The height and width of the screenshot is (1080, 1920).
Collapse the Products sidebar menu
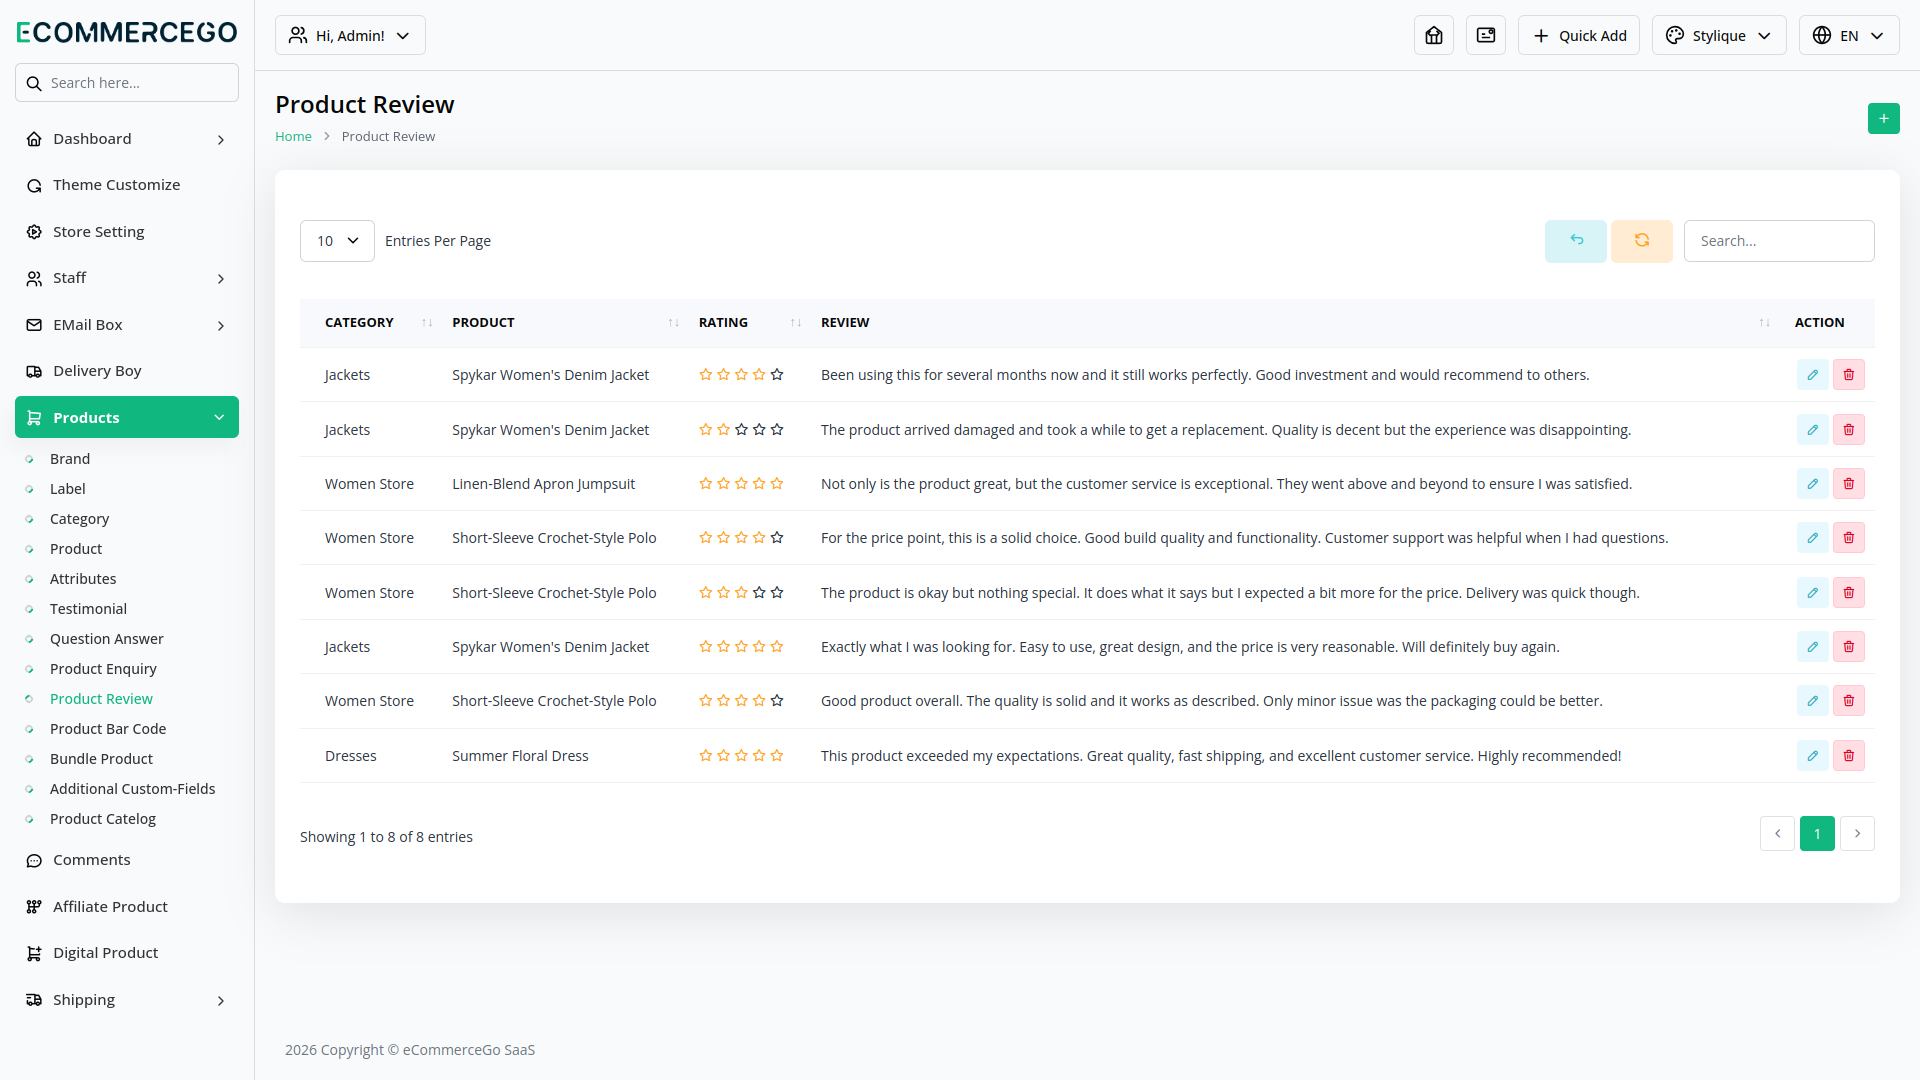127,417
